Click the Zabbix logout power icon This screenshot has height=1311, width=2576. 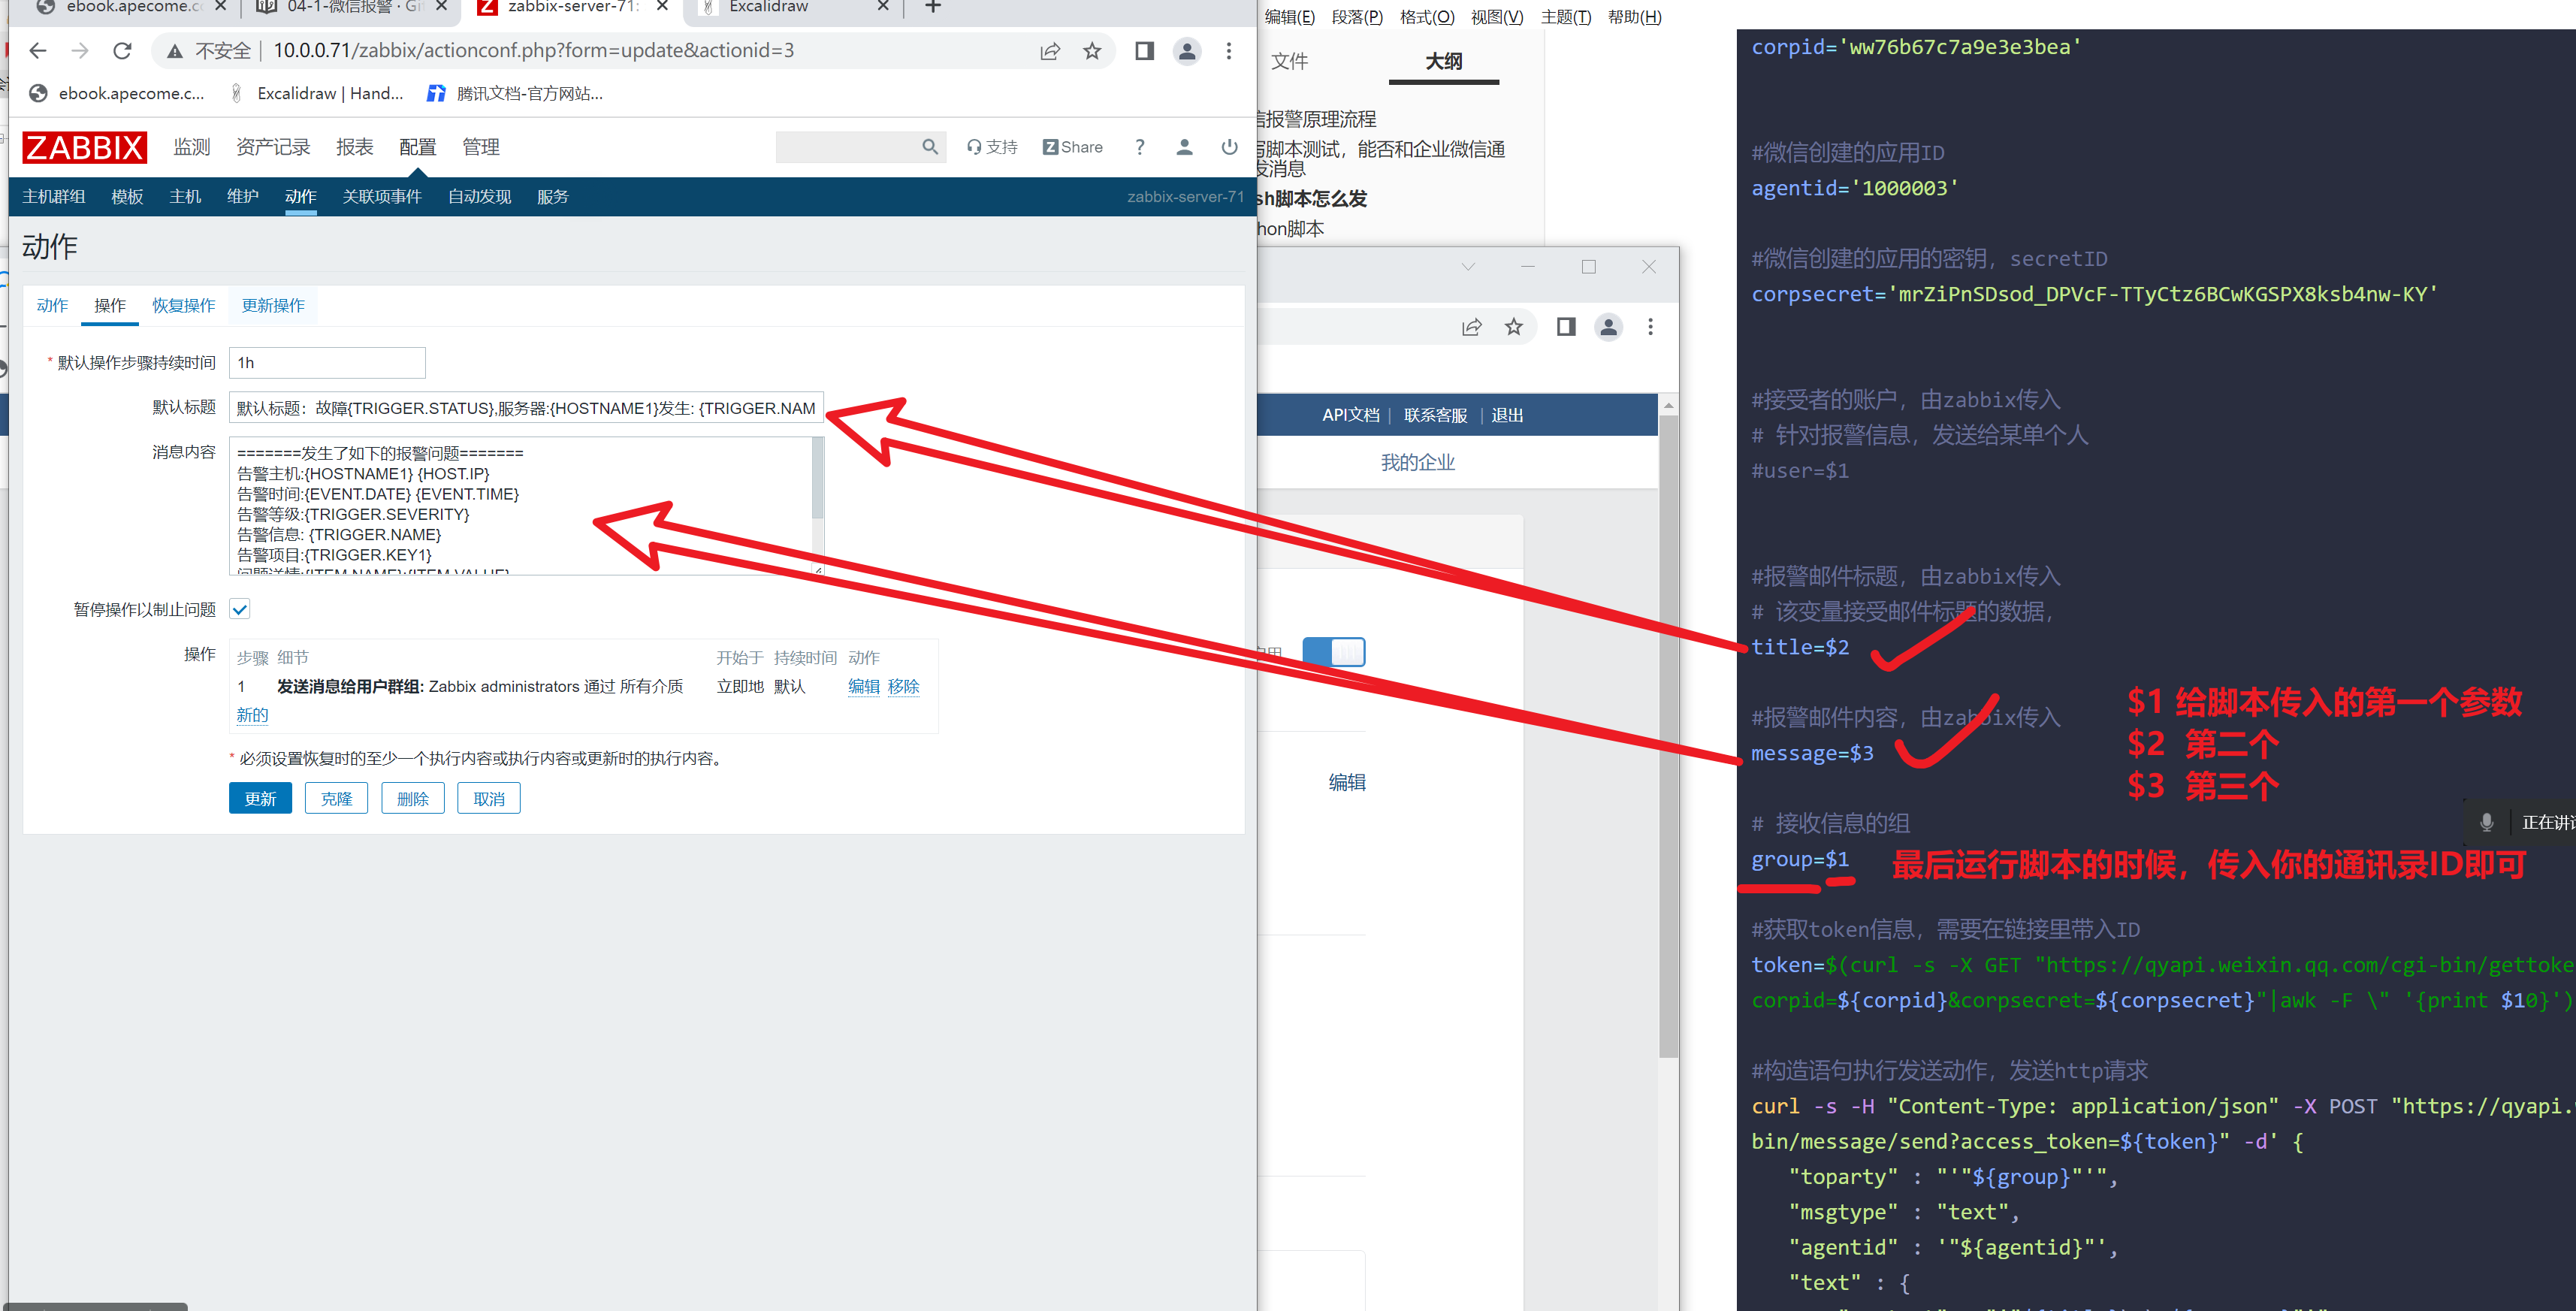tap(1230, 147)
